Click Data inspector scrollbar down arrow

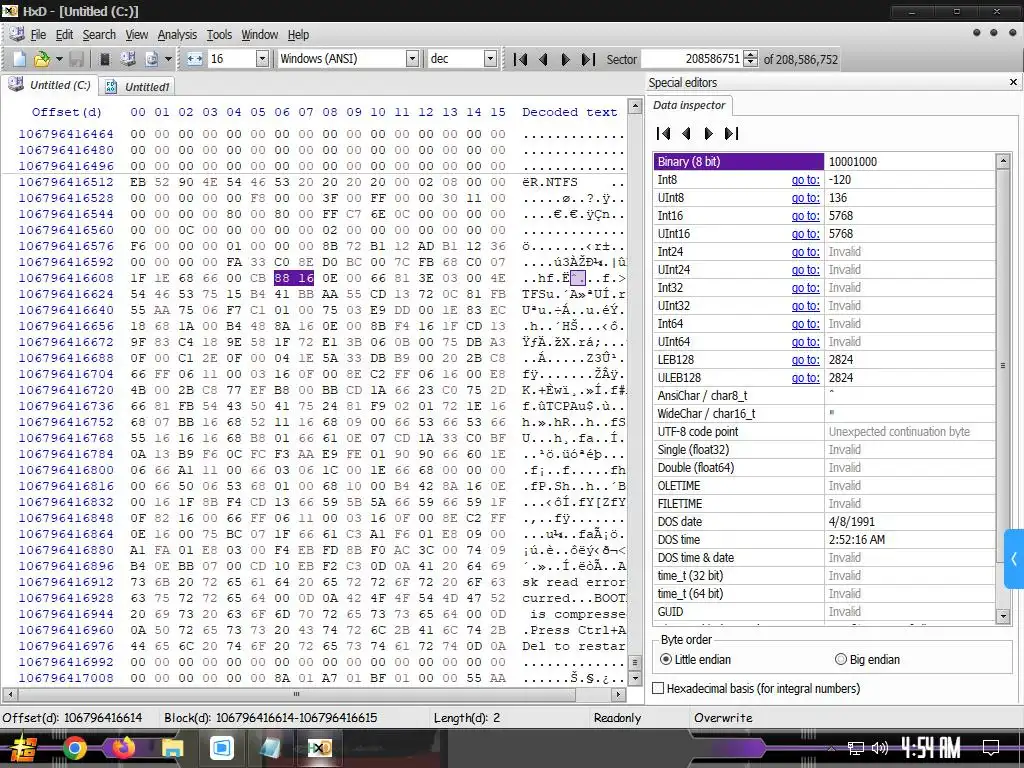(1004, 616)
